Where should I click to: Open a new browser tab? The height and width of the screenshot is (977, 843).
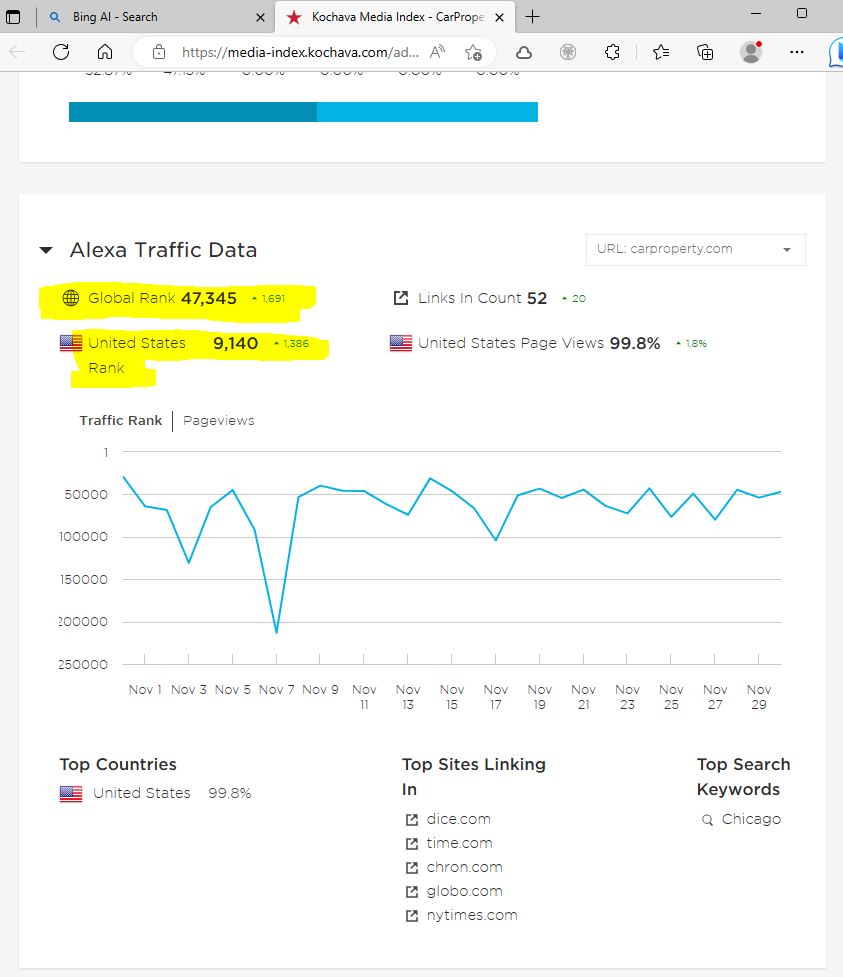[532, 17]
